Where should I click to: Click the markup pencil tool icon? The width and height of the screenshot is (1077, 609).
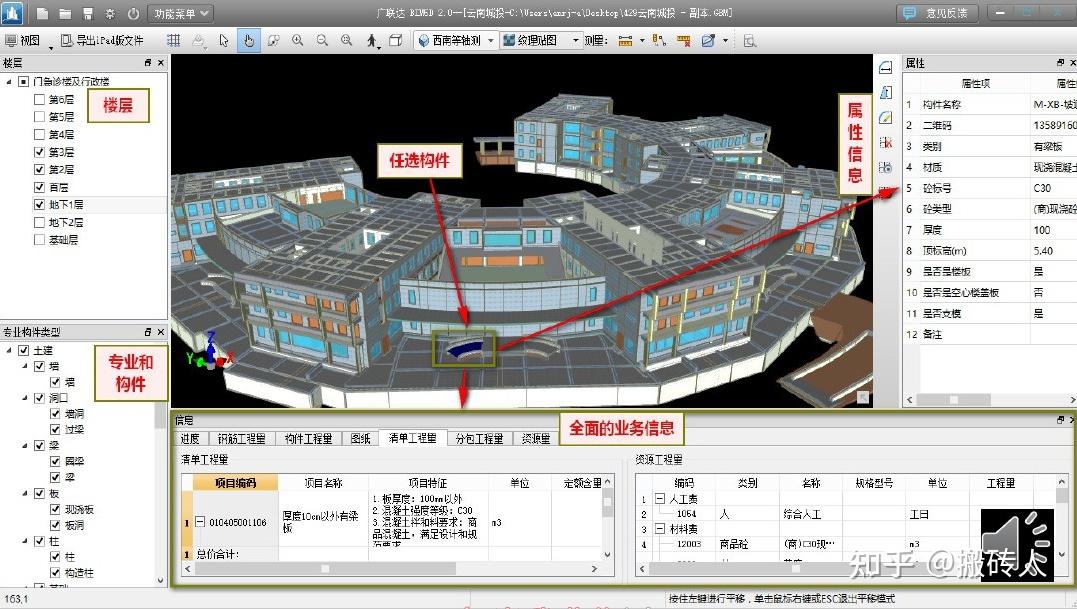708,41
